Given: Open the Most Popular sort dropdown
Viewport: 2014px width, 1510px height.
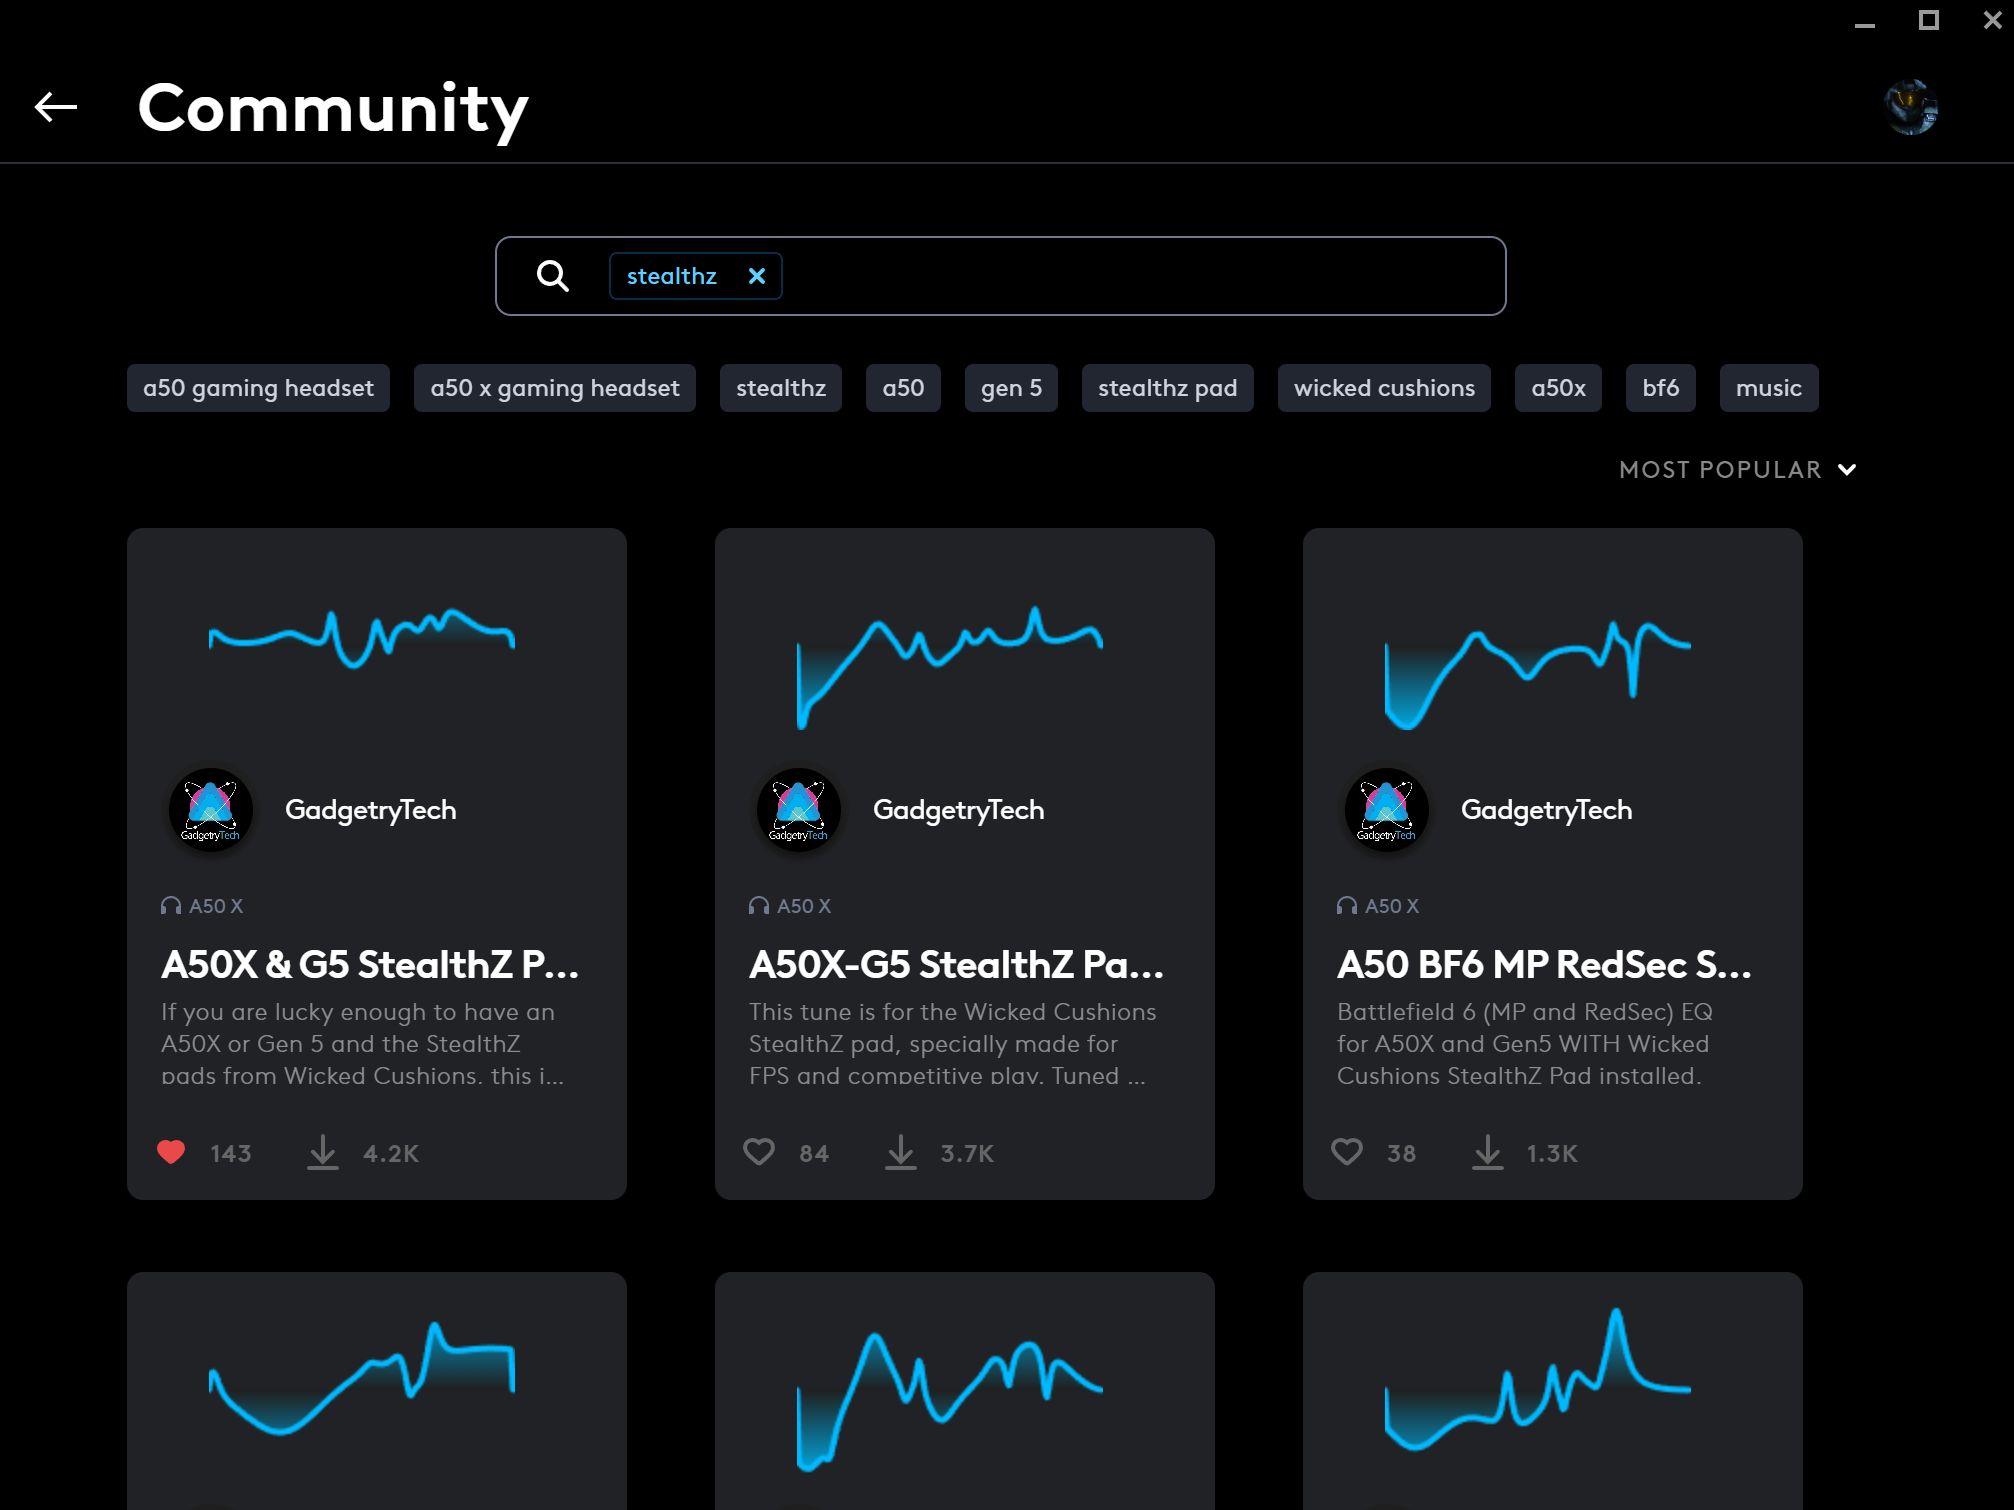Looking at the screenshot, I should [1738, 470].
